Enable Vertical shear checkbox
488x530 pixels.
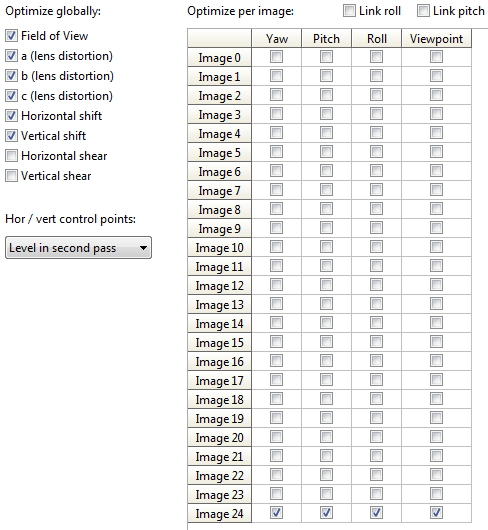pyautogui.click(x=11, y=176)
